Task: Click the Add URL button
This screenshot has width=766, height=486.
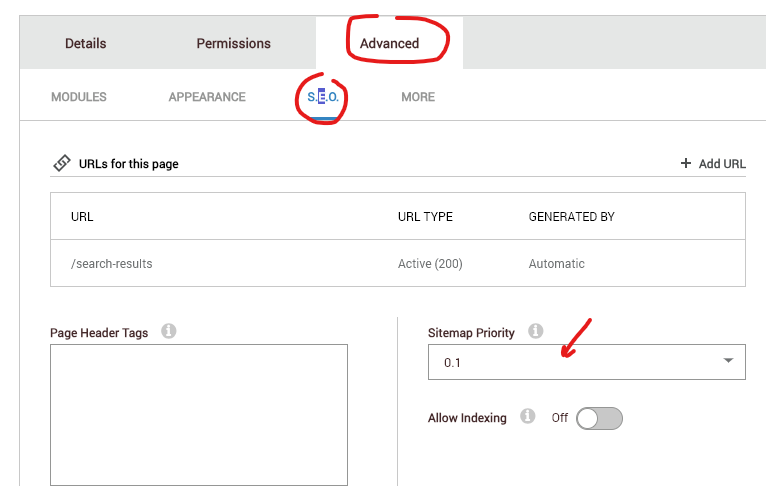Action: 713,164
